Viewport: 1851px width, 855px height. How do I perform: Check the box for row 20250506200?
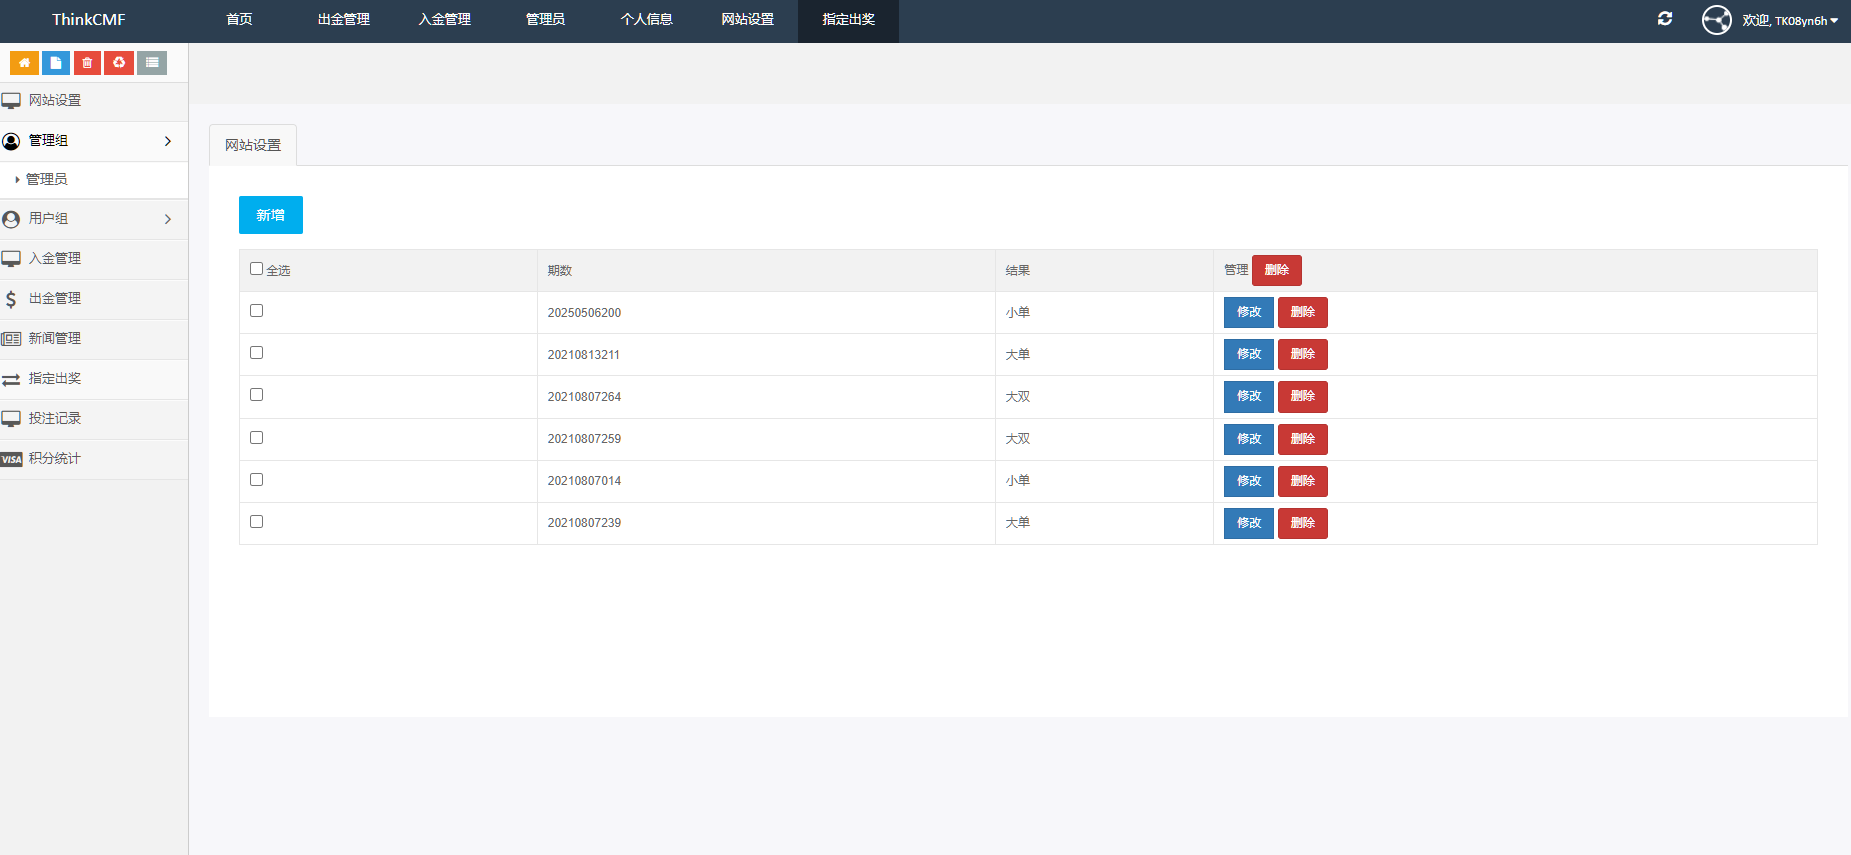point(257,311)
